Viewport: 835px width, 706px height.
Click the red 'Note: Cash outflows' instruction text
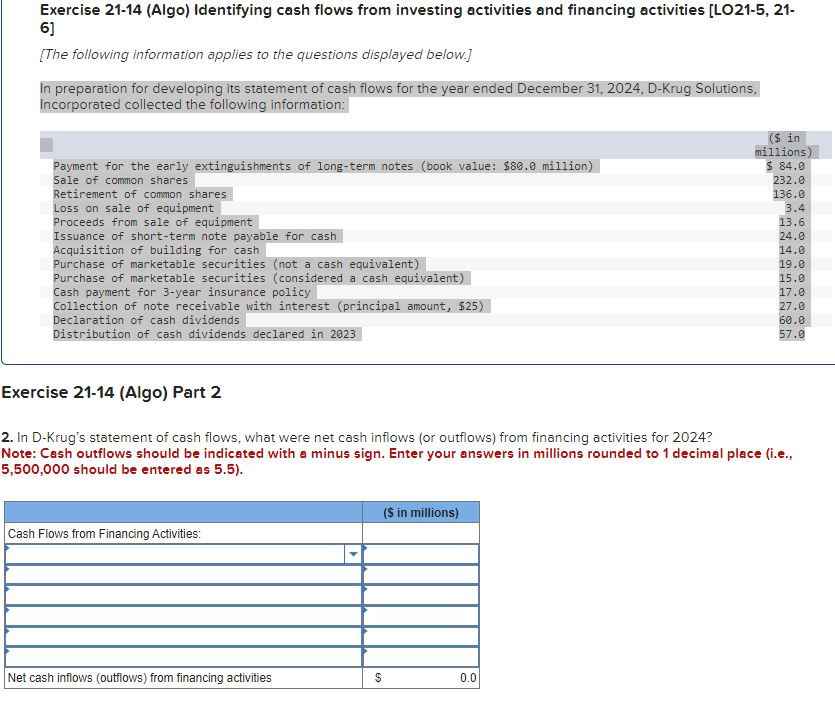click(397, 461)
